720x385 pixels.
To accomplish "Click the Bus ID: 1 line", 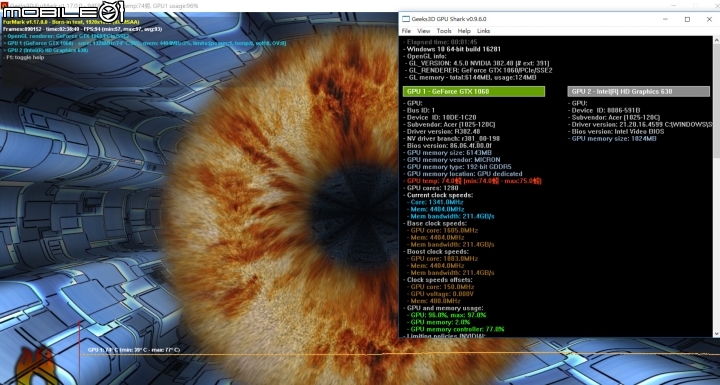I will click(419, 110).
